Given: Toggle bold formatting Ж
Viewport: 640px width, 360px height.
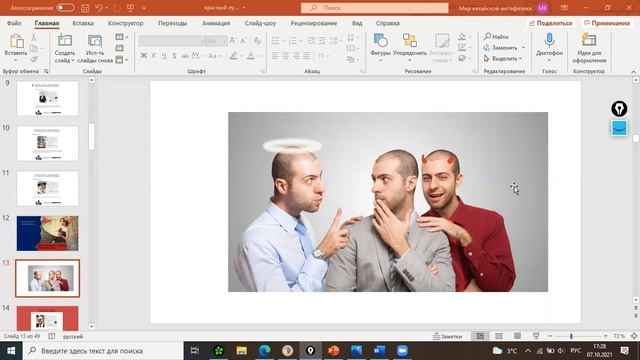Looking at the screenshot, I should (x=144, y=56).
